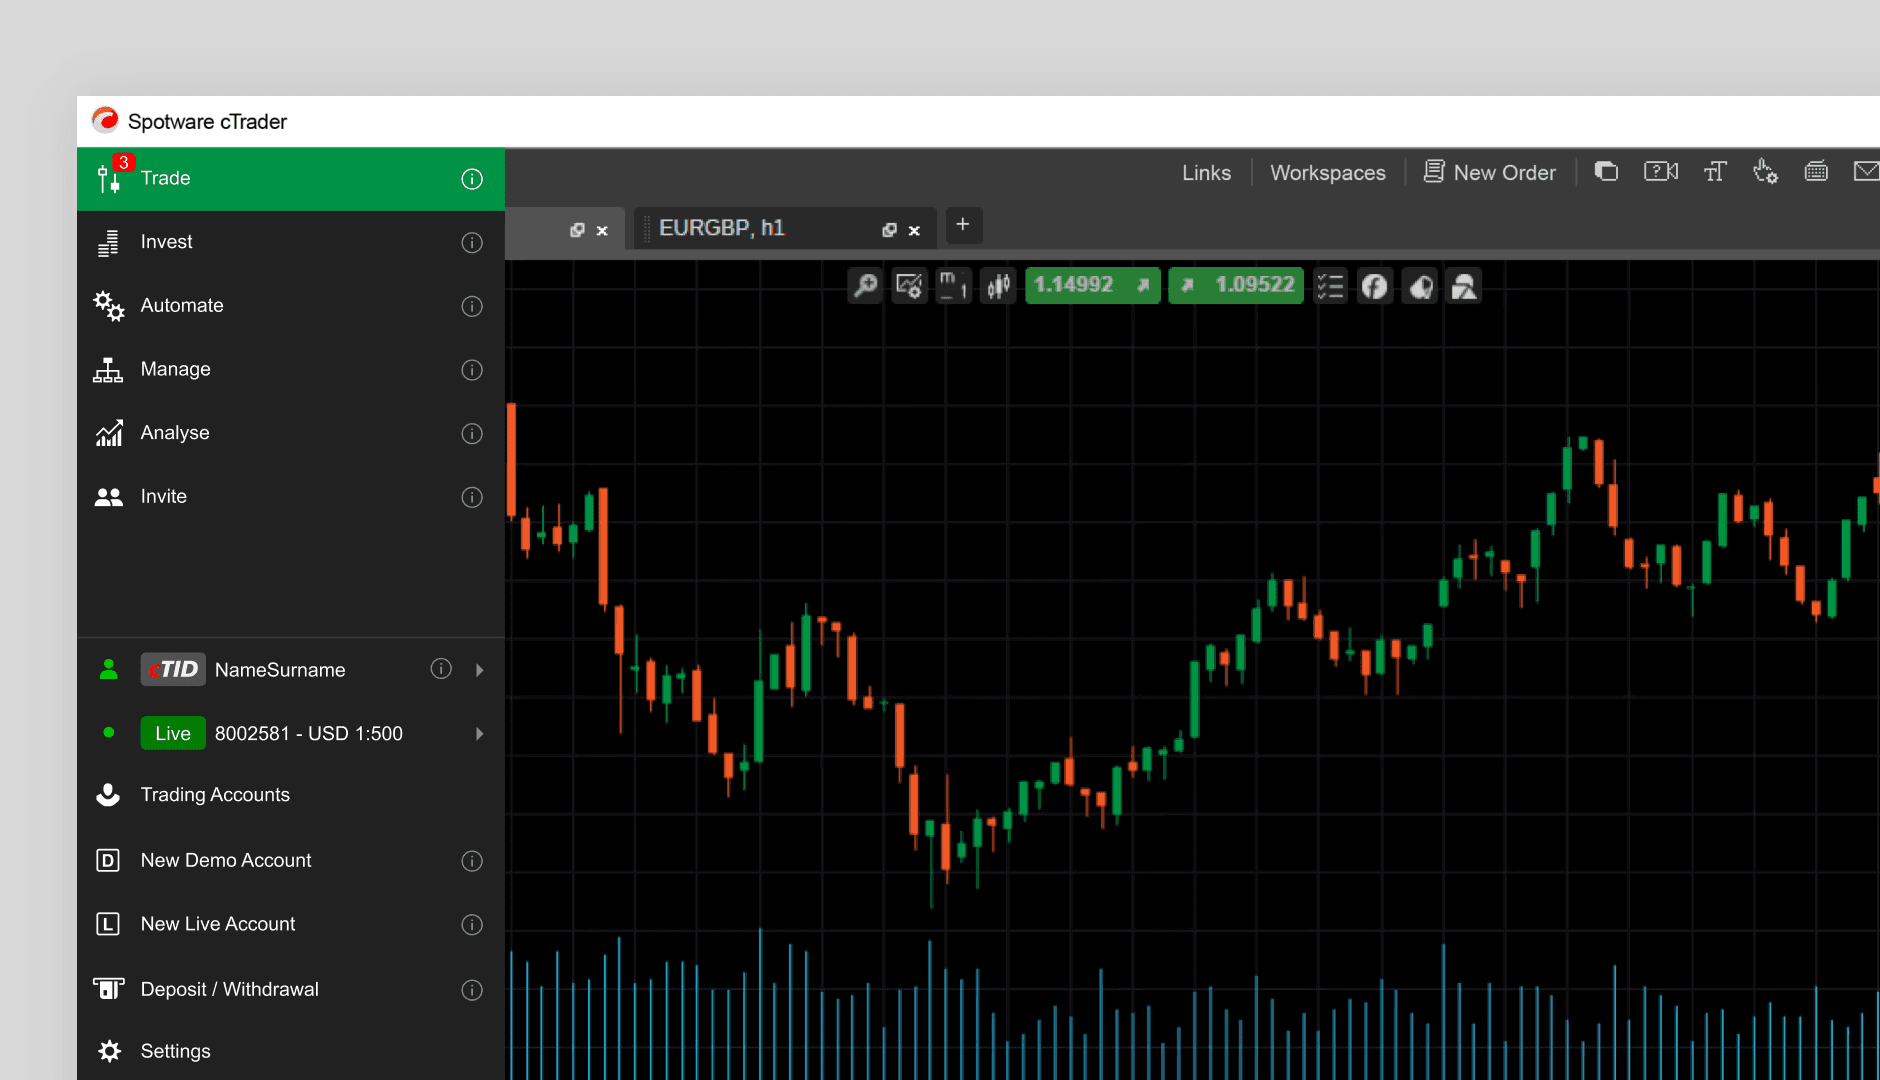Screen dimensions: 1880x1080
Task: Click the info icon next to Invest
Action: click(472, 243)
